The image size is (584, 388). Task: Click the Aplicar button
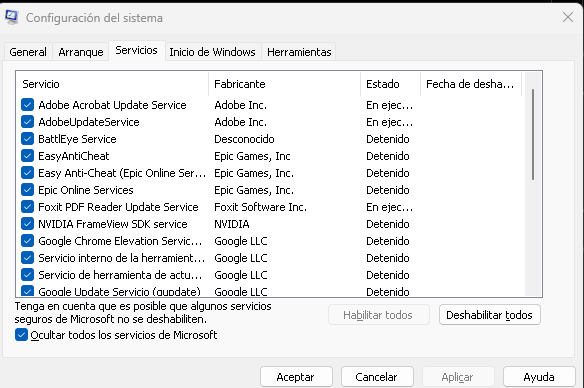pyautogui.click(x=458, y=377)
